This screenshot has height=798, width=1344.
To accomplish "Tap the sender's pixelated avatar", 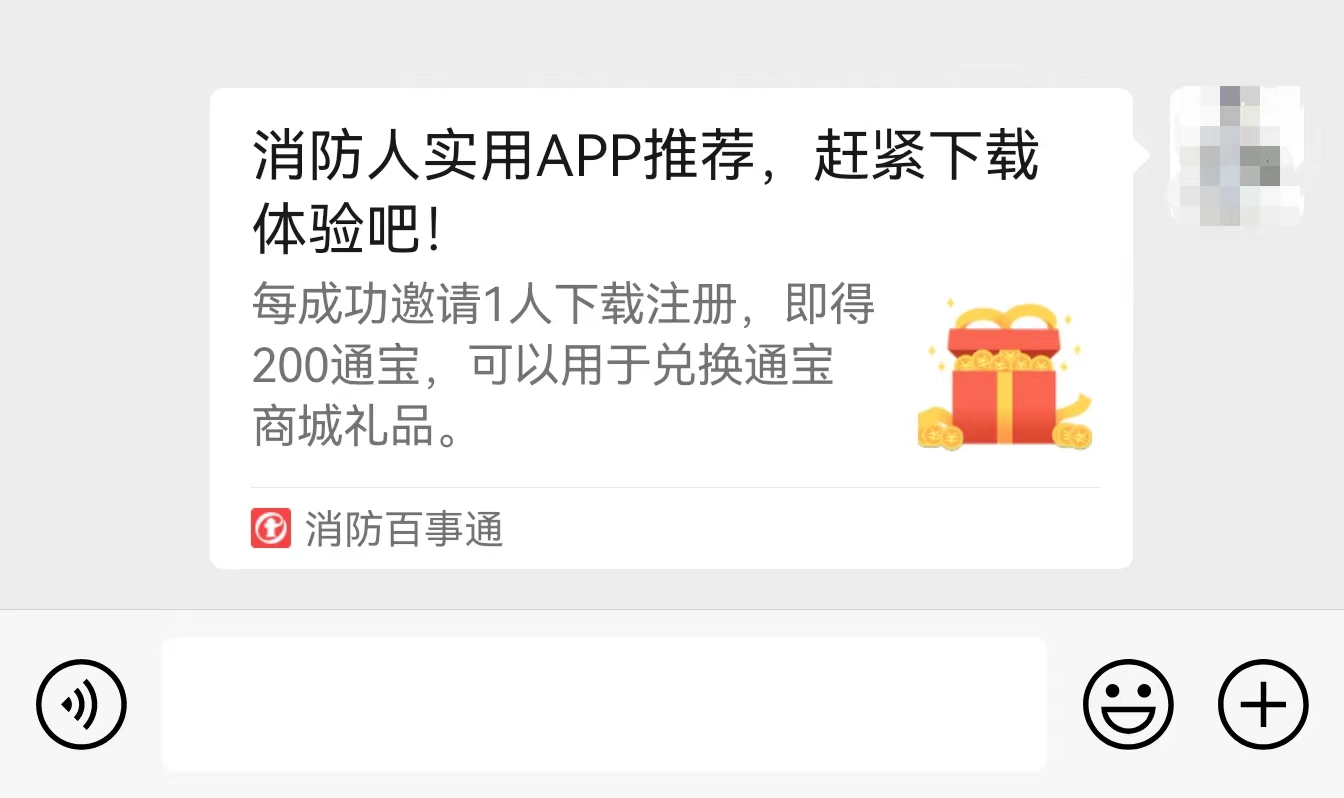I will point(1237,154).
